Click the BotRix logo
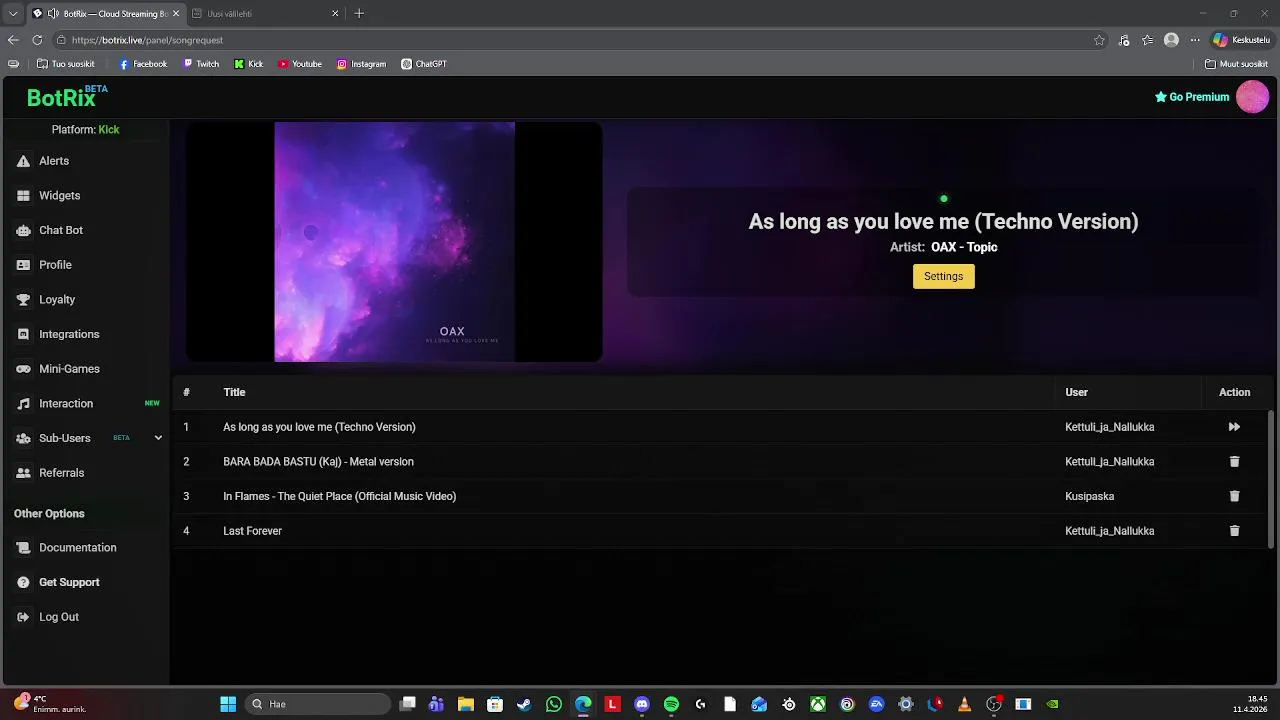 tap(67, 97)
